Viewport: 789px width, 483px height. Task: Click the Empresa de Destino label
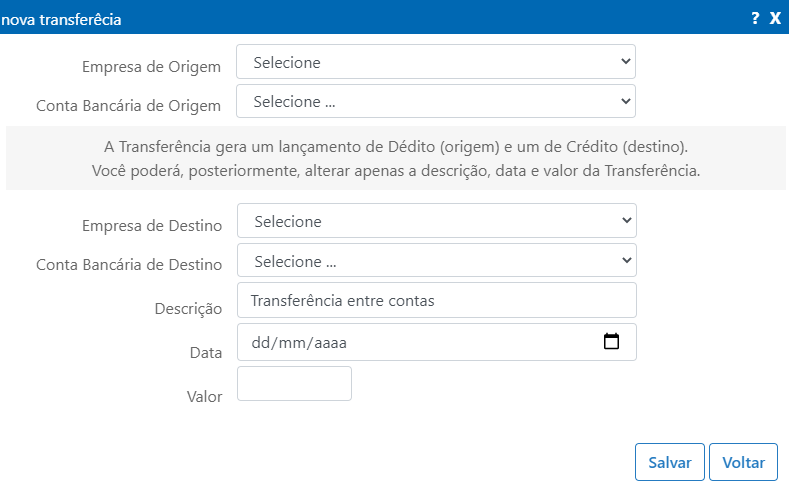[x=152, y=226]
